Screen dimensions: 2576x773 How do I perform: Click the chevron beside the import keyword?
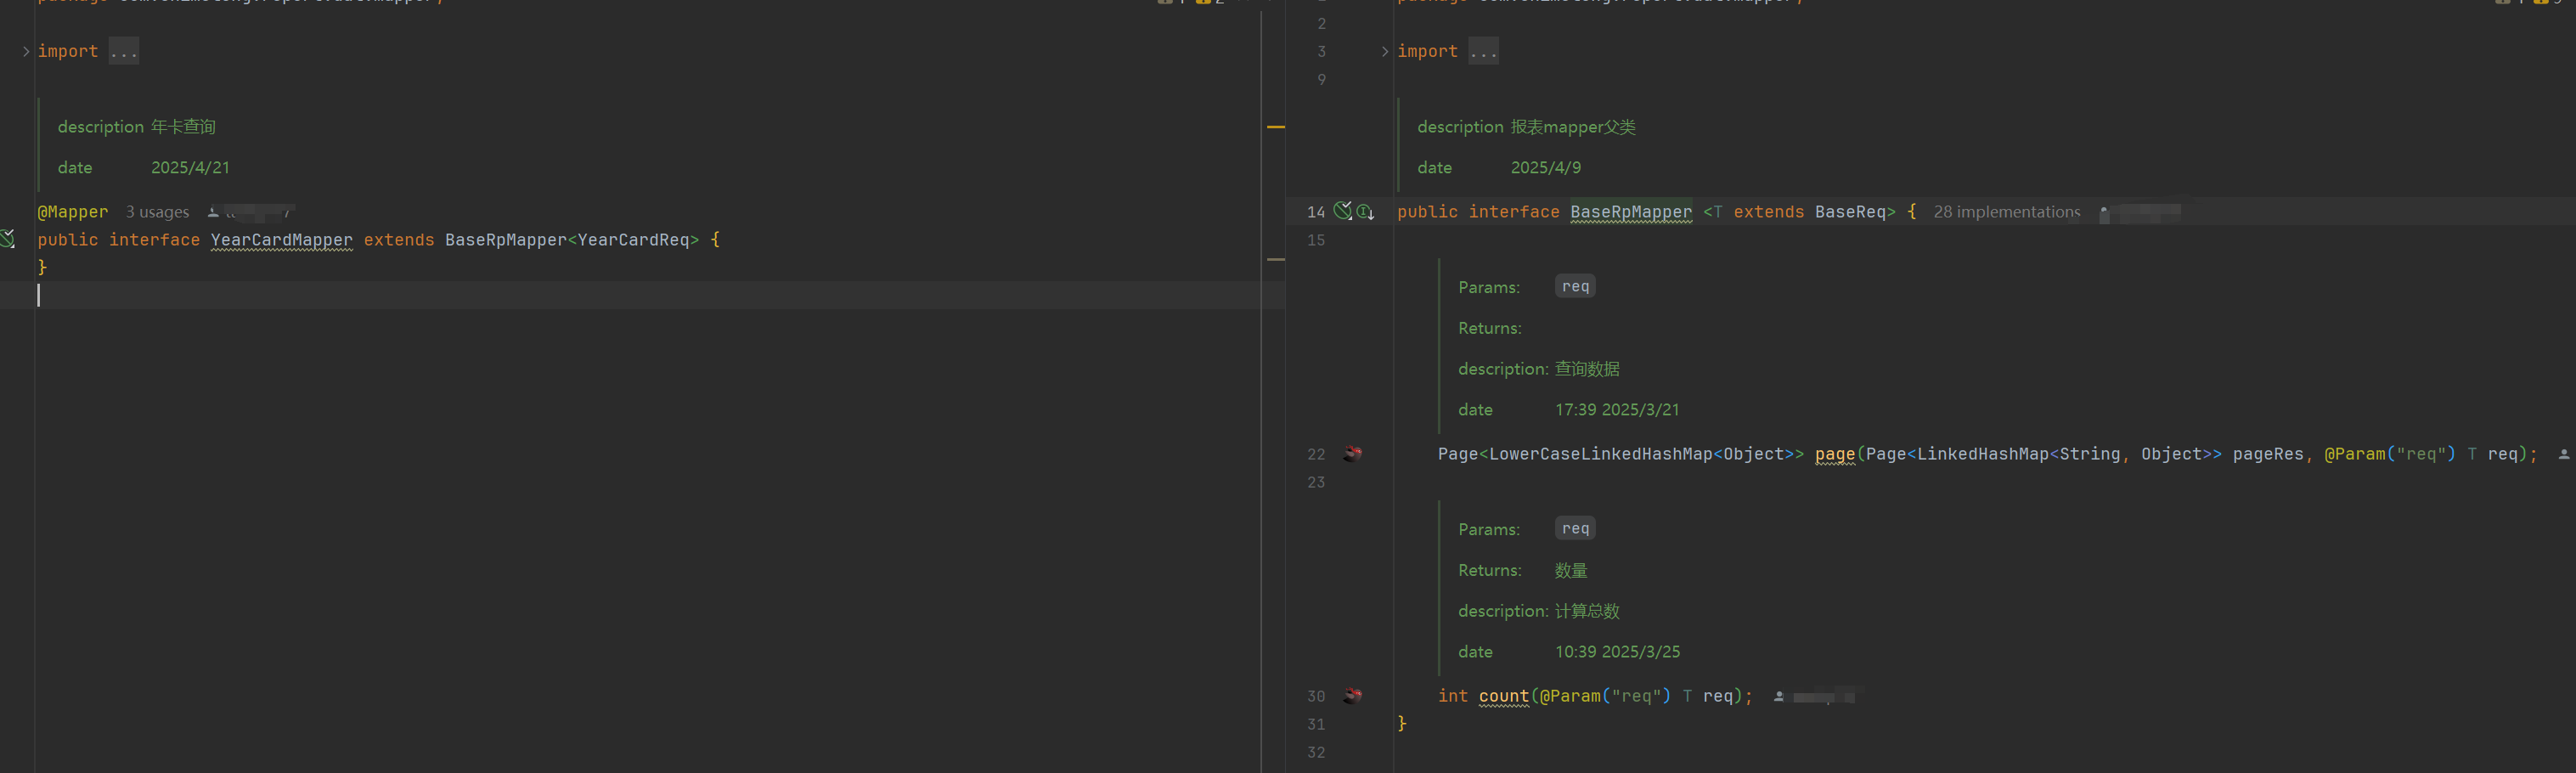pos(25,50)
